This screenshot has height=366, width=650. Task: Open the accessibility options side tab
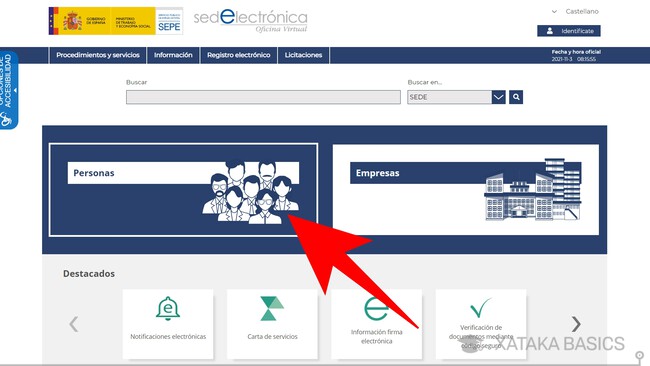(9, 90)
